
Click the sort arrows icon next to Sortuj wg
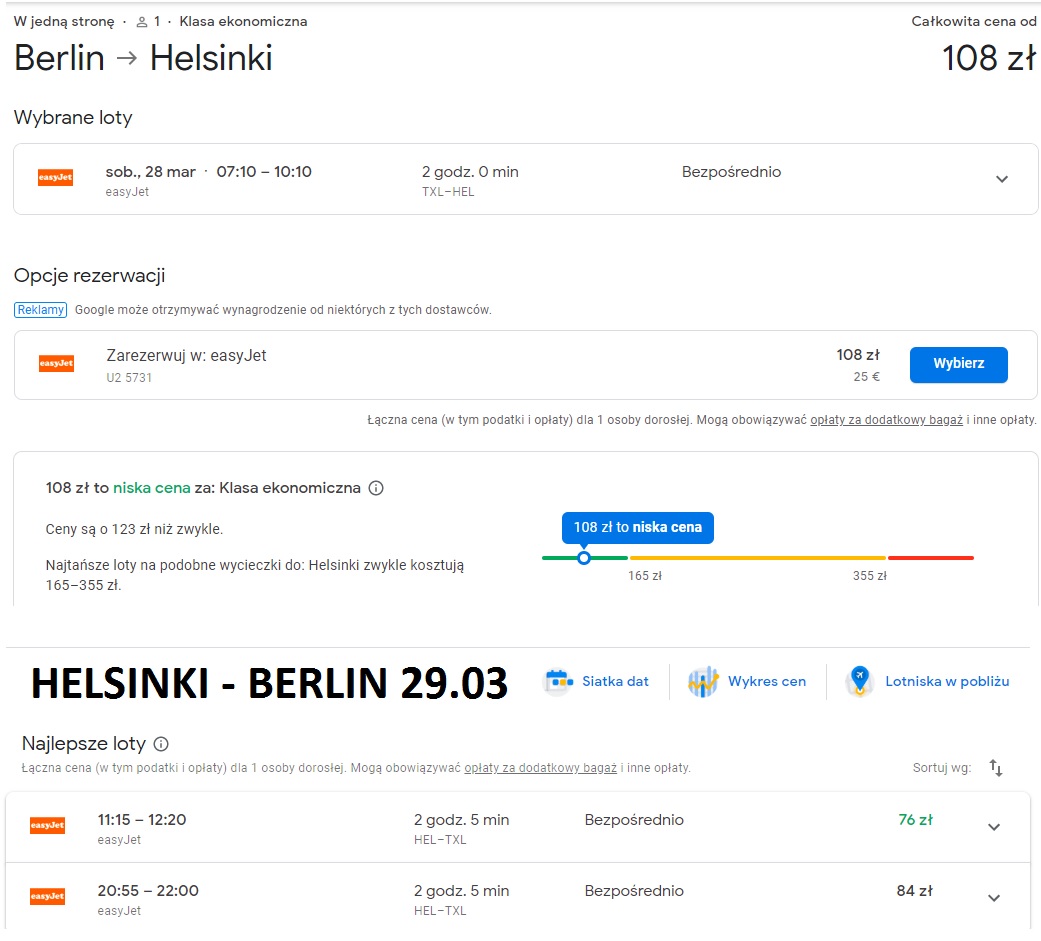coord(996,768)
